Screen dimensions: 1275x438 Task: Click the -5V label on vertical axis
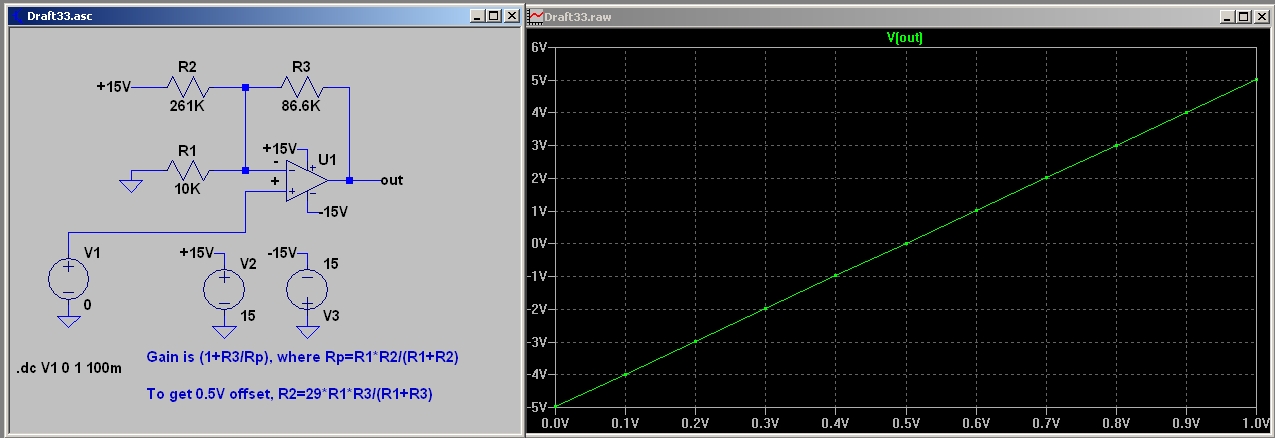[538, 406]
